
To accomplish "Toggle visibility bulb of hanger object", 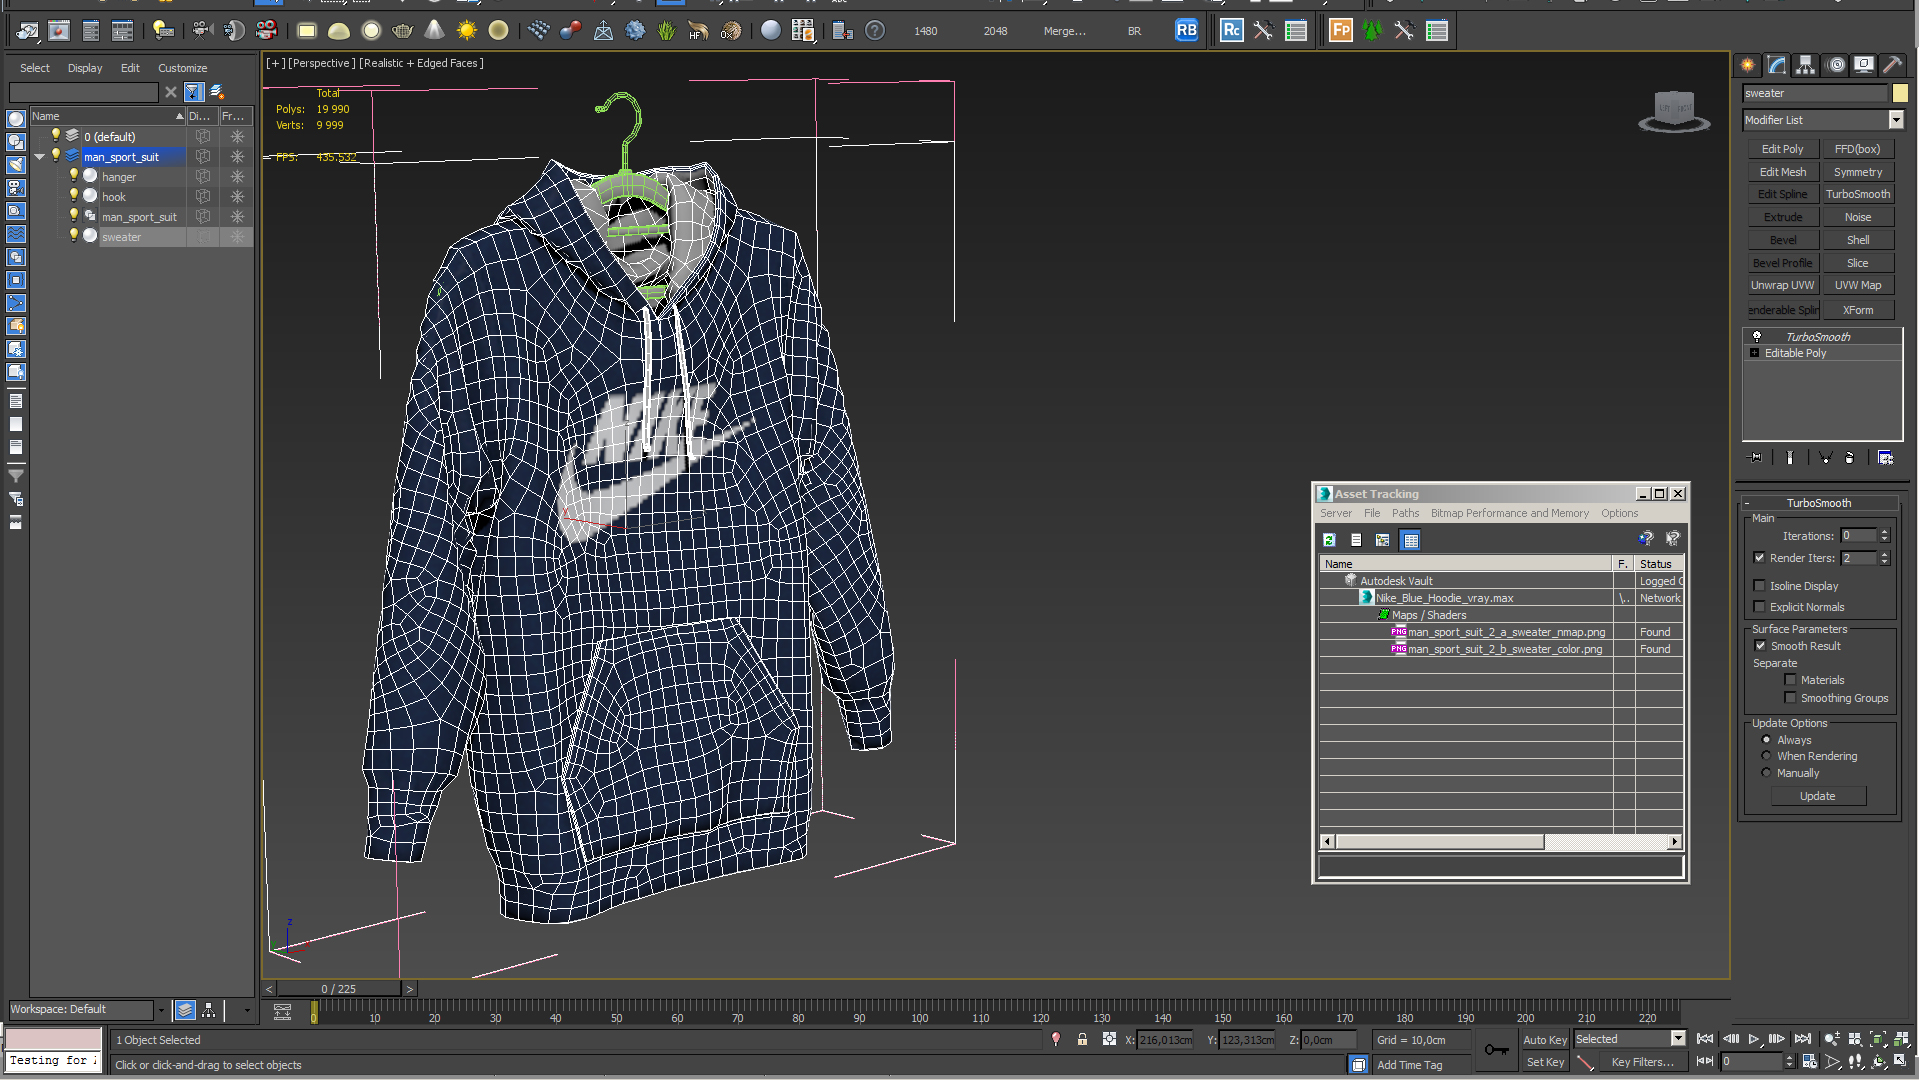I will tap(73, 176).
